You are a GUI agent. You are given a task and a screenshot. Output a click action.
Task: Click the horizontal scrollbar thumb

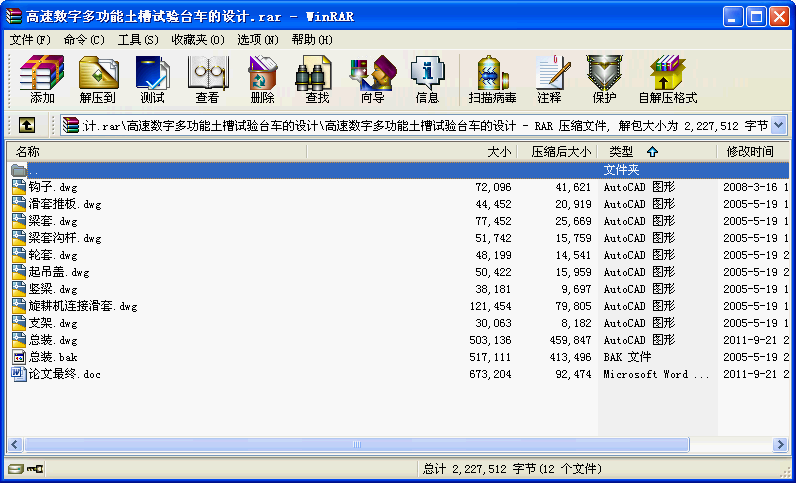point(357,444)
